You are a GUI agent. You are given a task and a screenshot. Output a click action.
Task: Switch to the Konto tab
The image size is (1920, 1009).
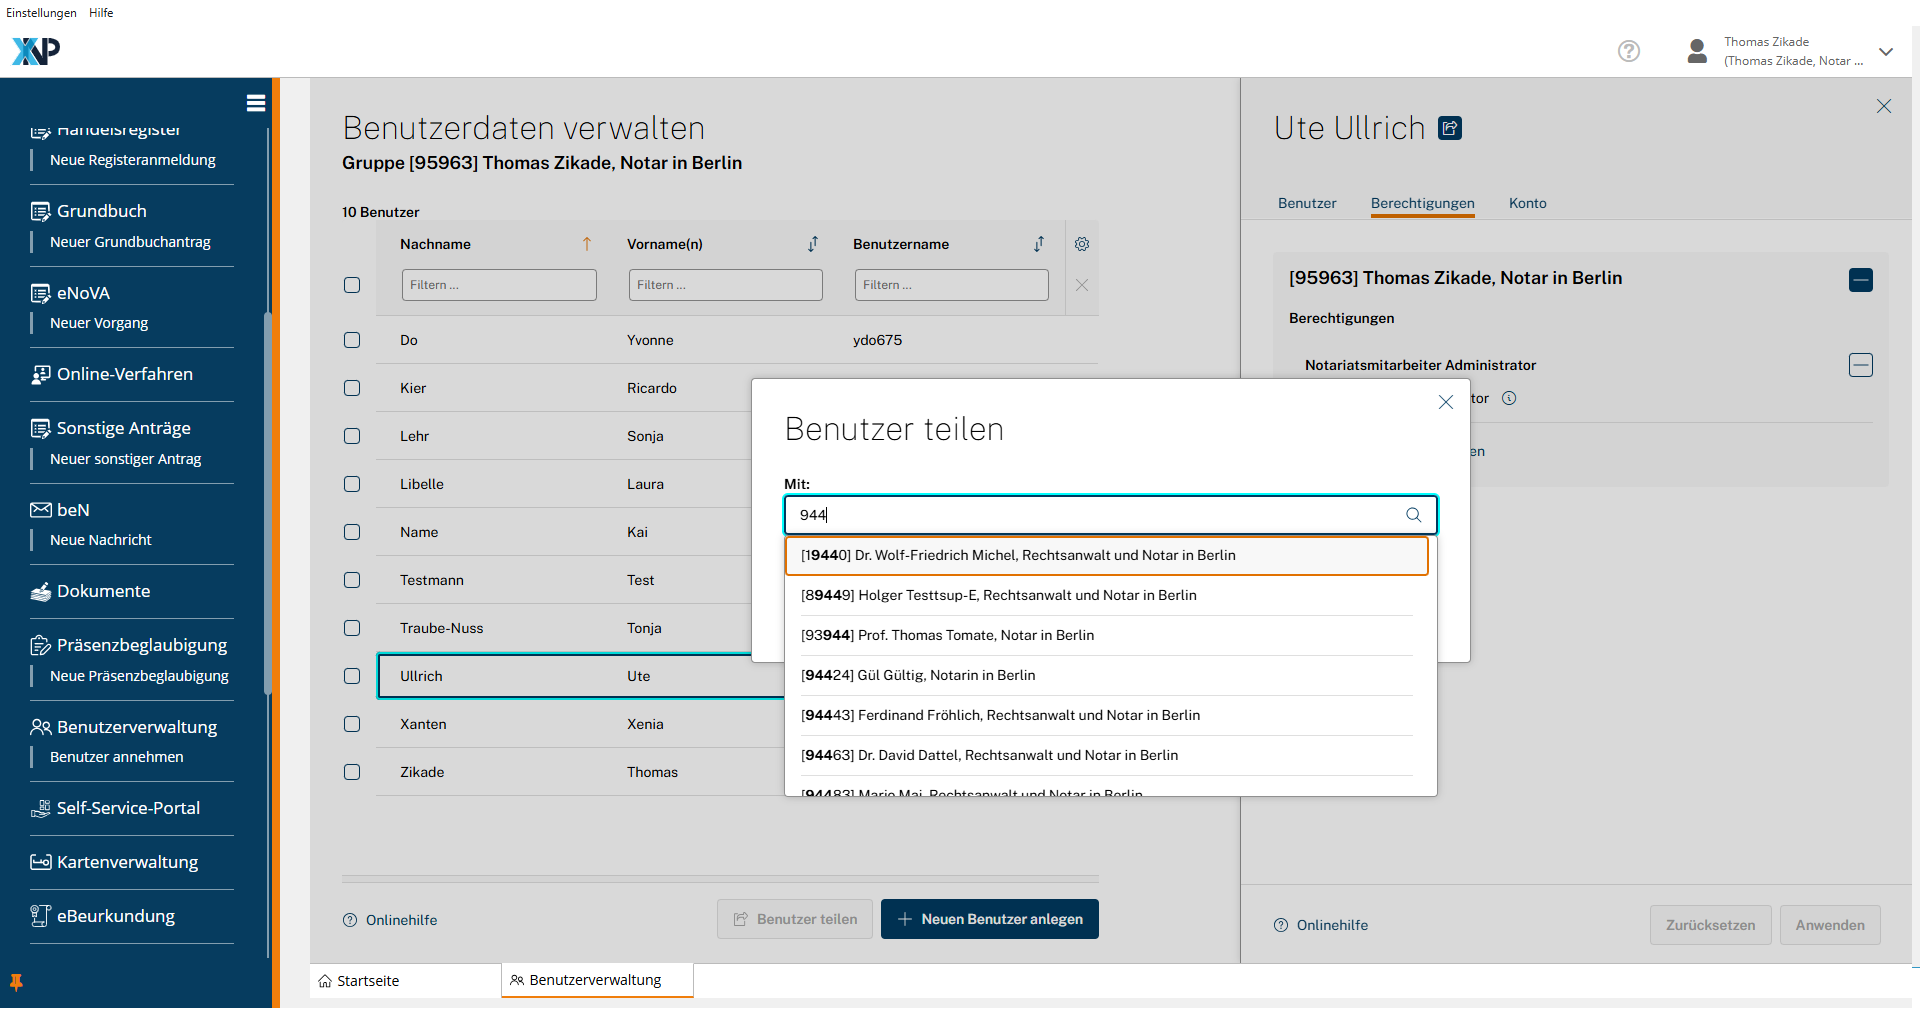[x=1527, y=203]
